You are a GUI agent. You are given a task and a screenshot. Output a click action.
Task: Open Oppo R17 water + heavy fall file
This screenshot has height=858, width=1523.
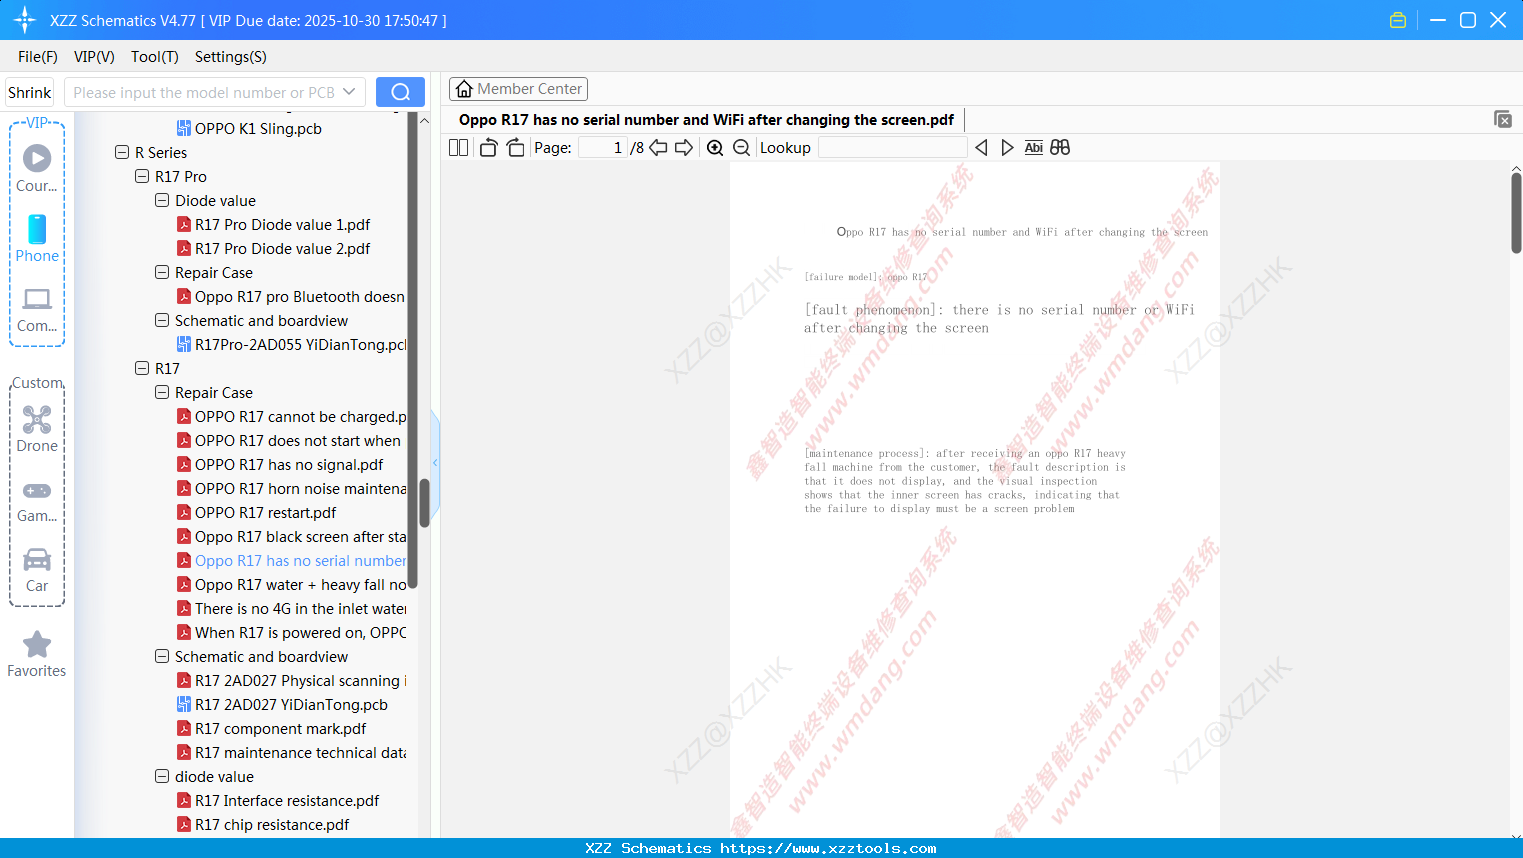coord(292,585)
